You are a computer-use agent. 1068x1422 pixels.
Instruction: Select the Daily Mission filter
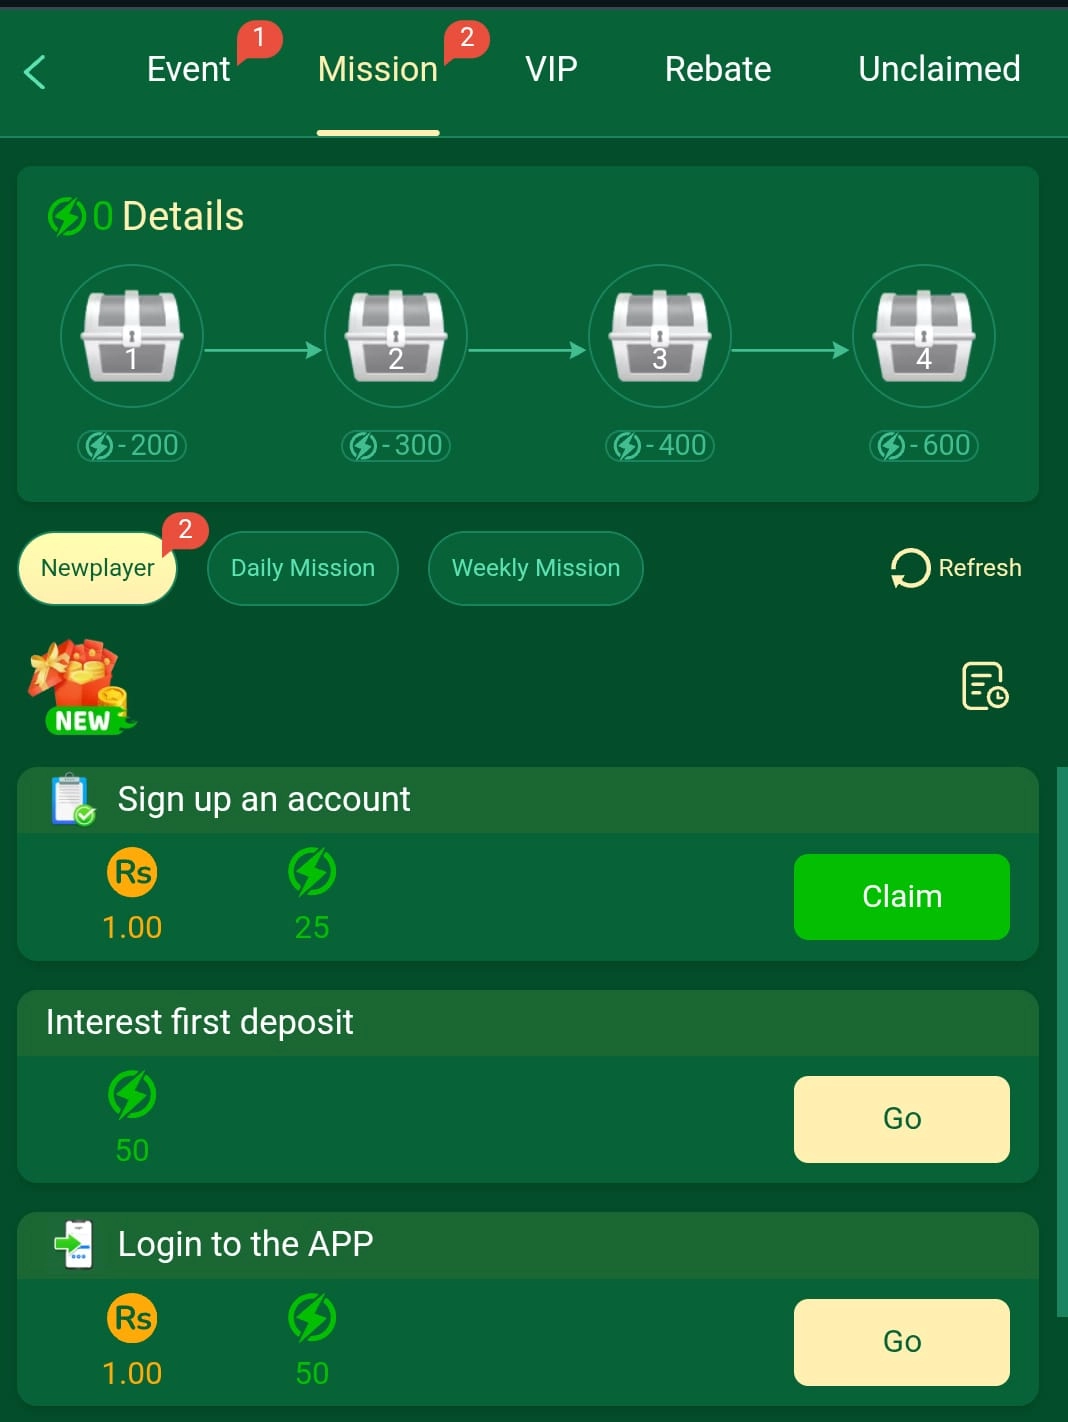point(303,568)
